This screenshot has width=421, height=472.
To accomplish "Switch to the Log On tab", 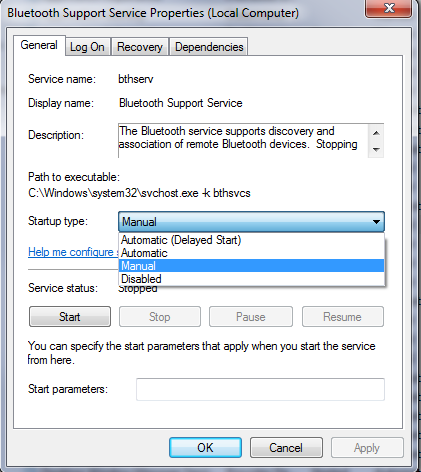I will pyautogui.click(x=88, y=47).
